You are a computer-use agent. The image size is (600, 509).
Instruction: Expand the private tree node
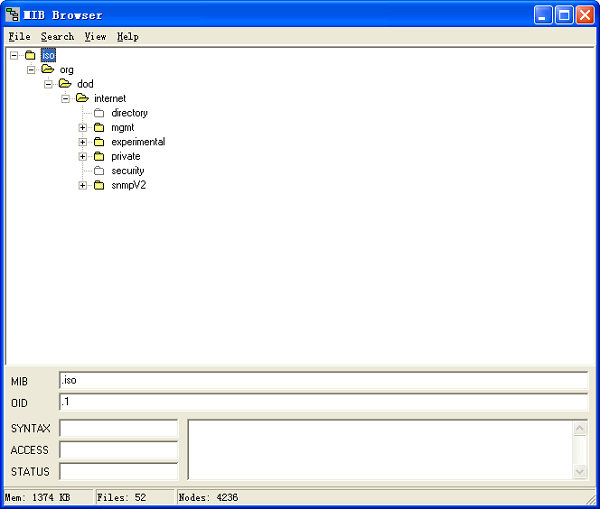[83, 156]
